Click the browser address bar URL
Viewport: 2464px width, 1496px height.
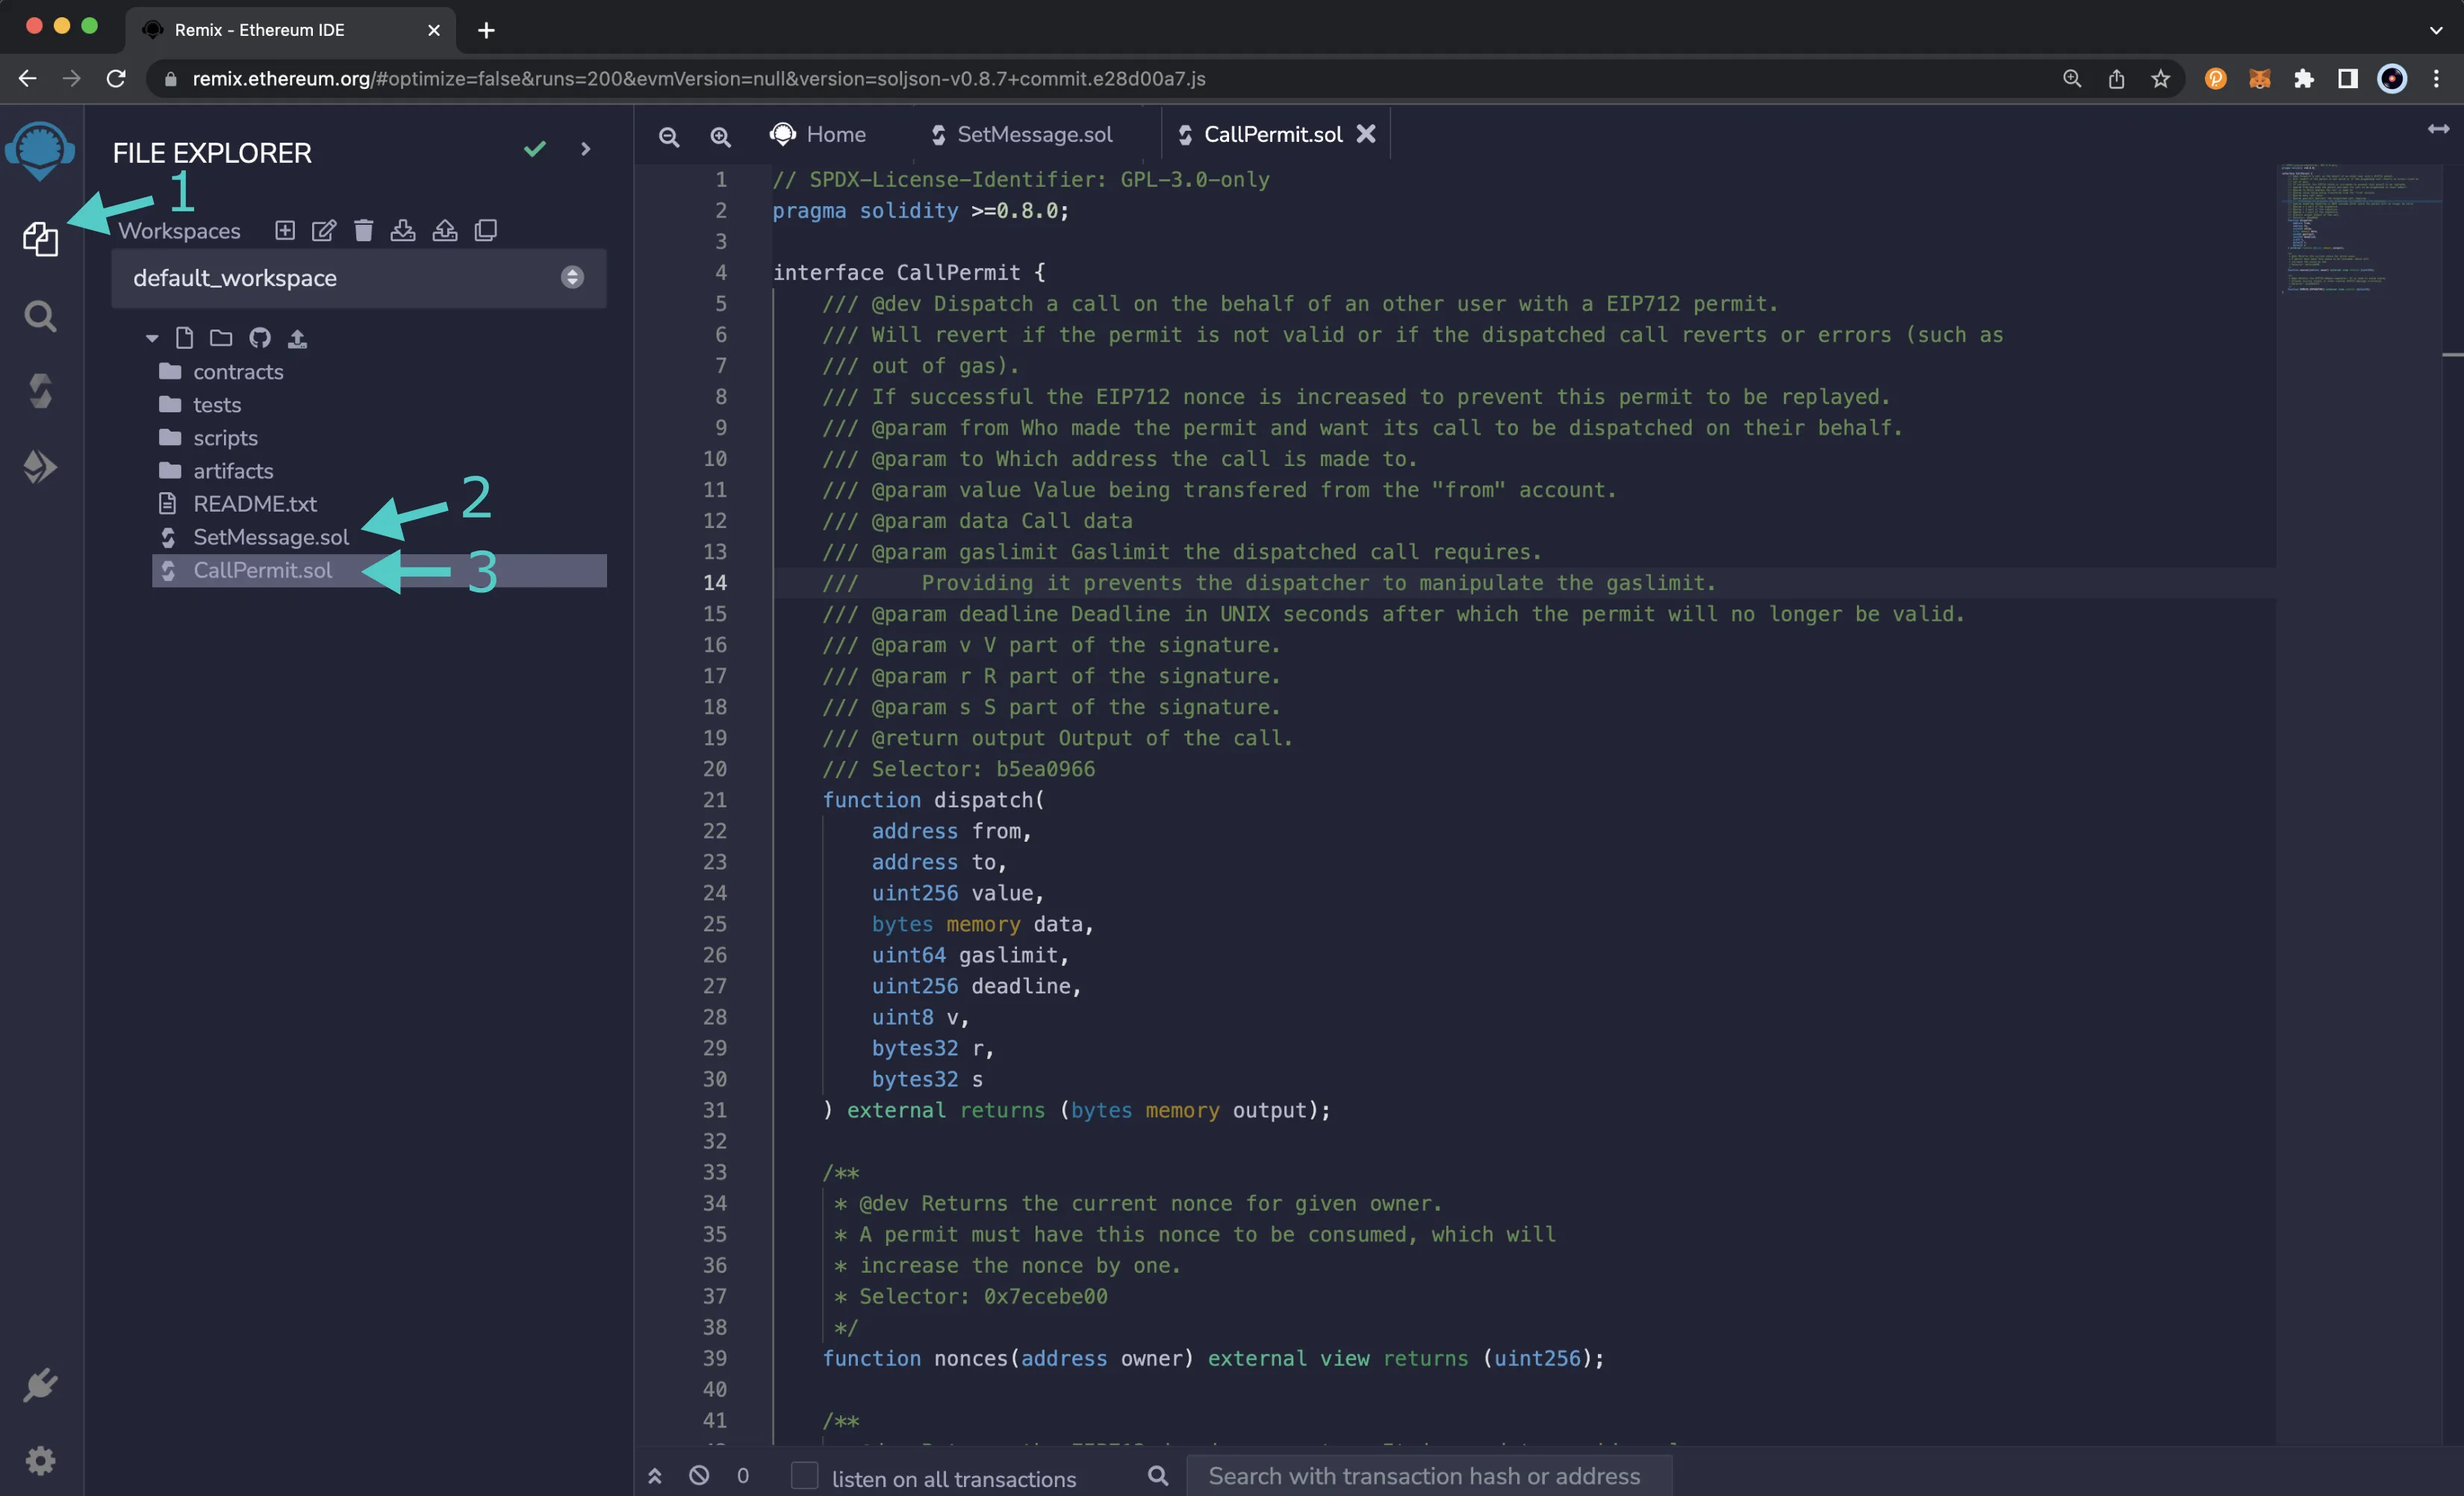coord(699,79)
